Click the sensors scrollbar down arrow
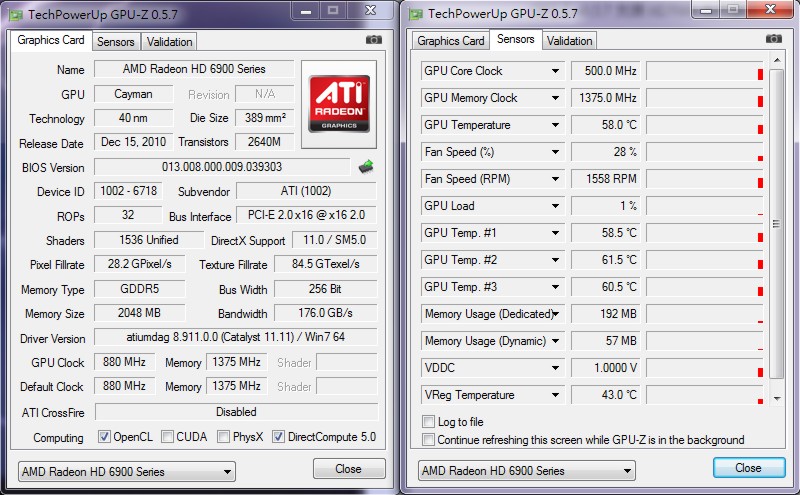The height and width of the screenshot is (495, 800). tap(777, 399)
